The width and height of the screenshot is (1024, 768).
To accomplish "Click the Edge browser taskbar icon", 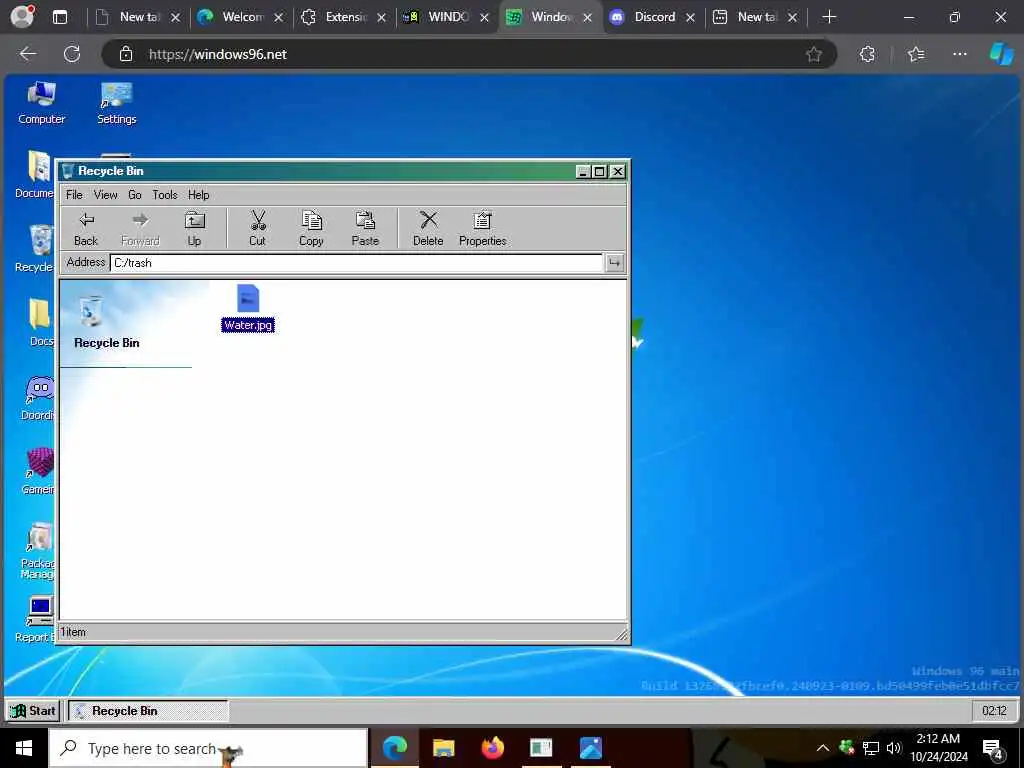I will pyautogui.click(x=394, y=748).
